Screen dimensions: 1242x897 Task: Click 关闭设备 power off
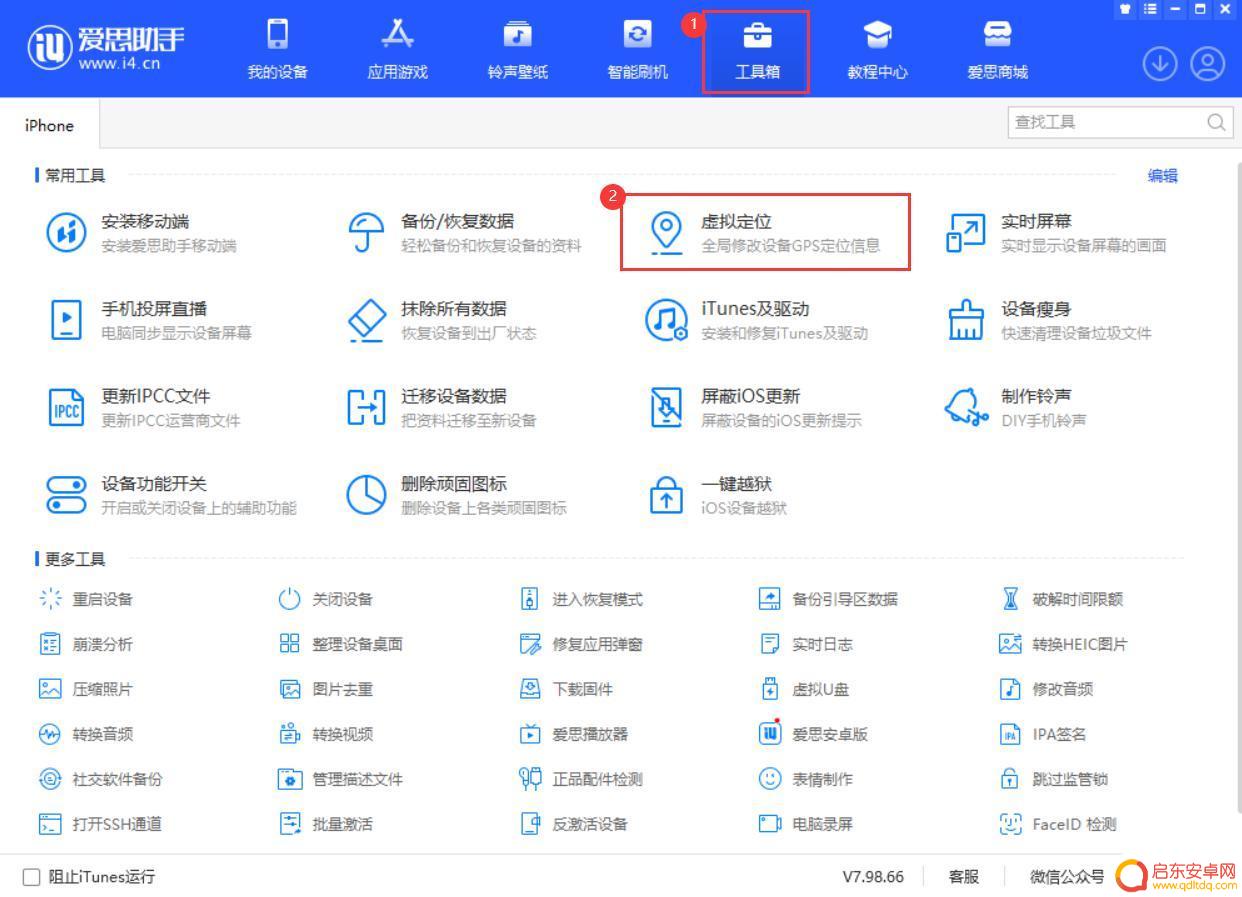pos(326,599)
